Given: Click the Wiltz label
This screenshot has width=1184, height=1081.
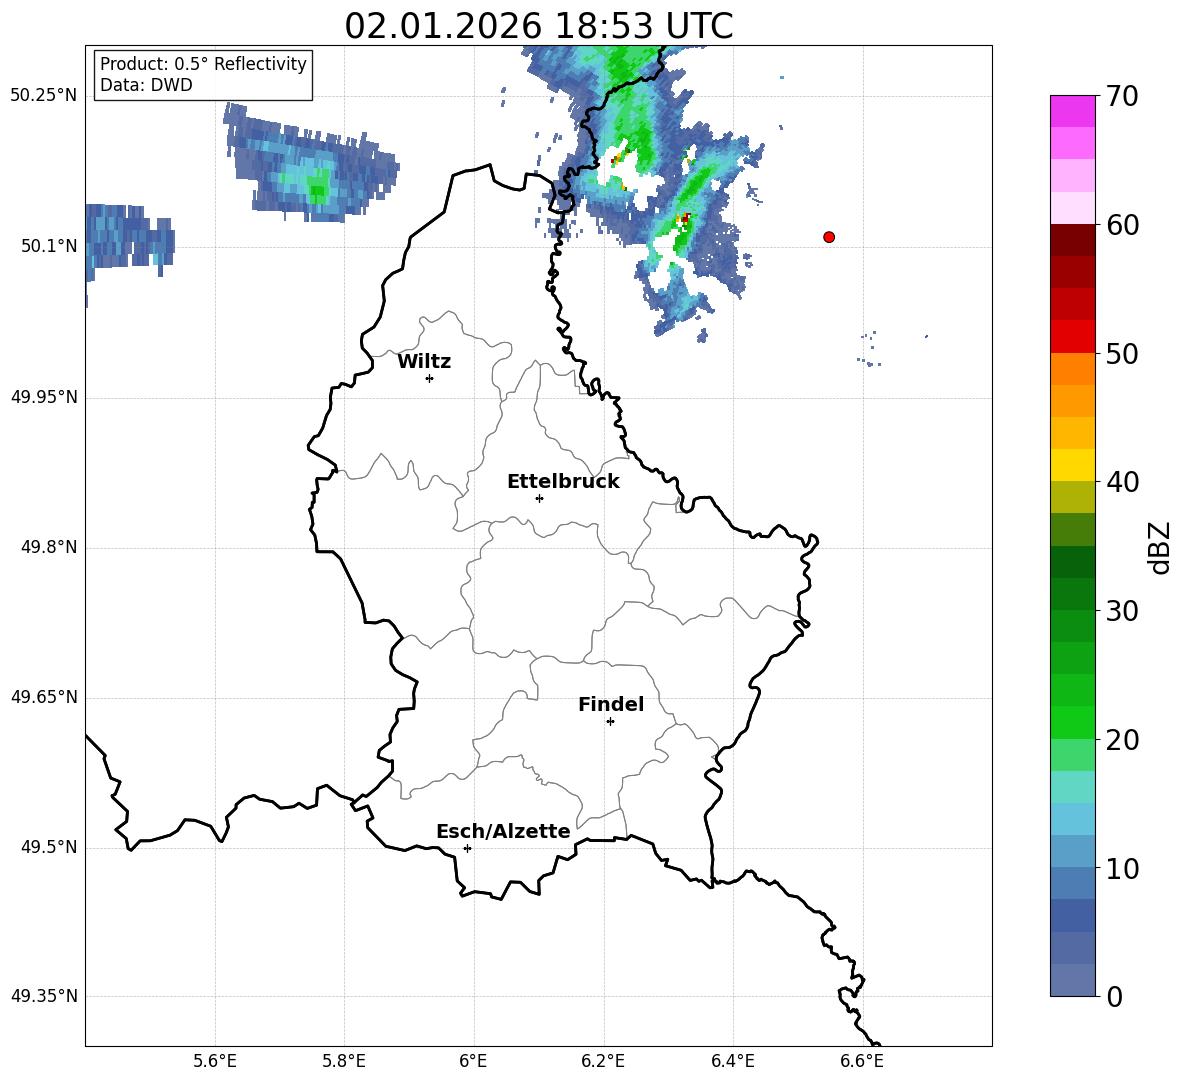Looking at the screenshot, I should pyautogui.click(x=424, y=362).
